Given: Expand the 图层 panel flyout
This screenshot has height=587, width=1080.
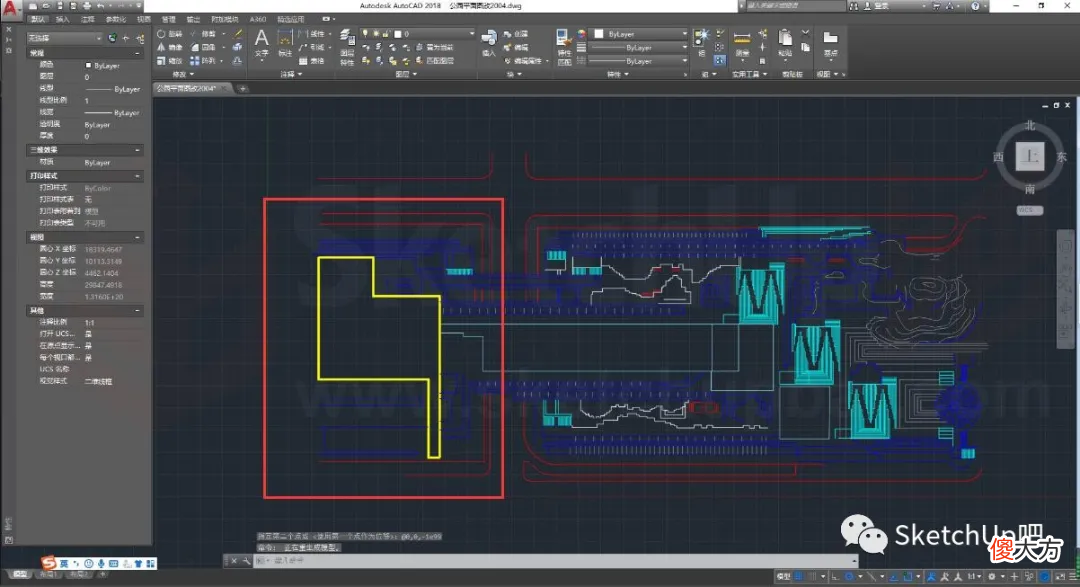Looking at the screenshot, I should pos(406,74).
